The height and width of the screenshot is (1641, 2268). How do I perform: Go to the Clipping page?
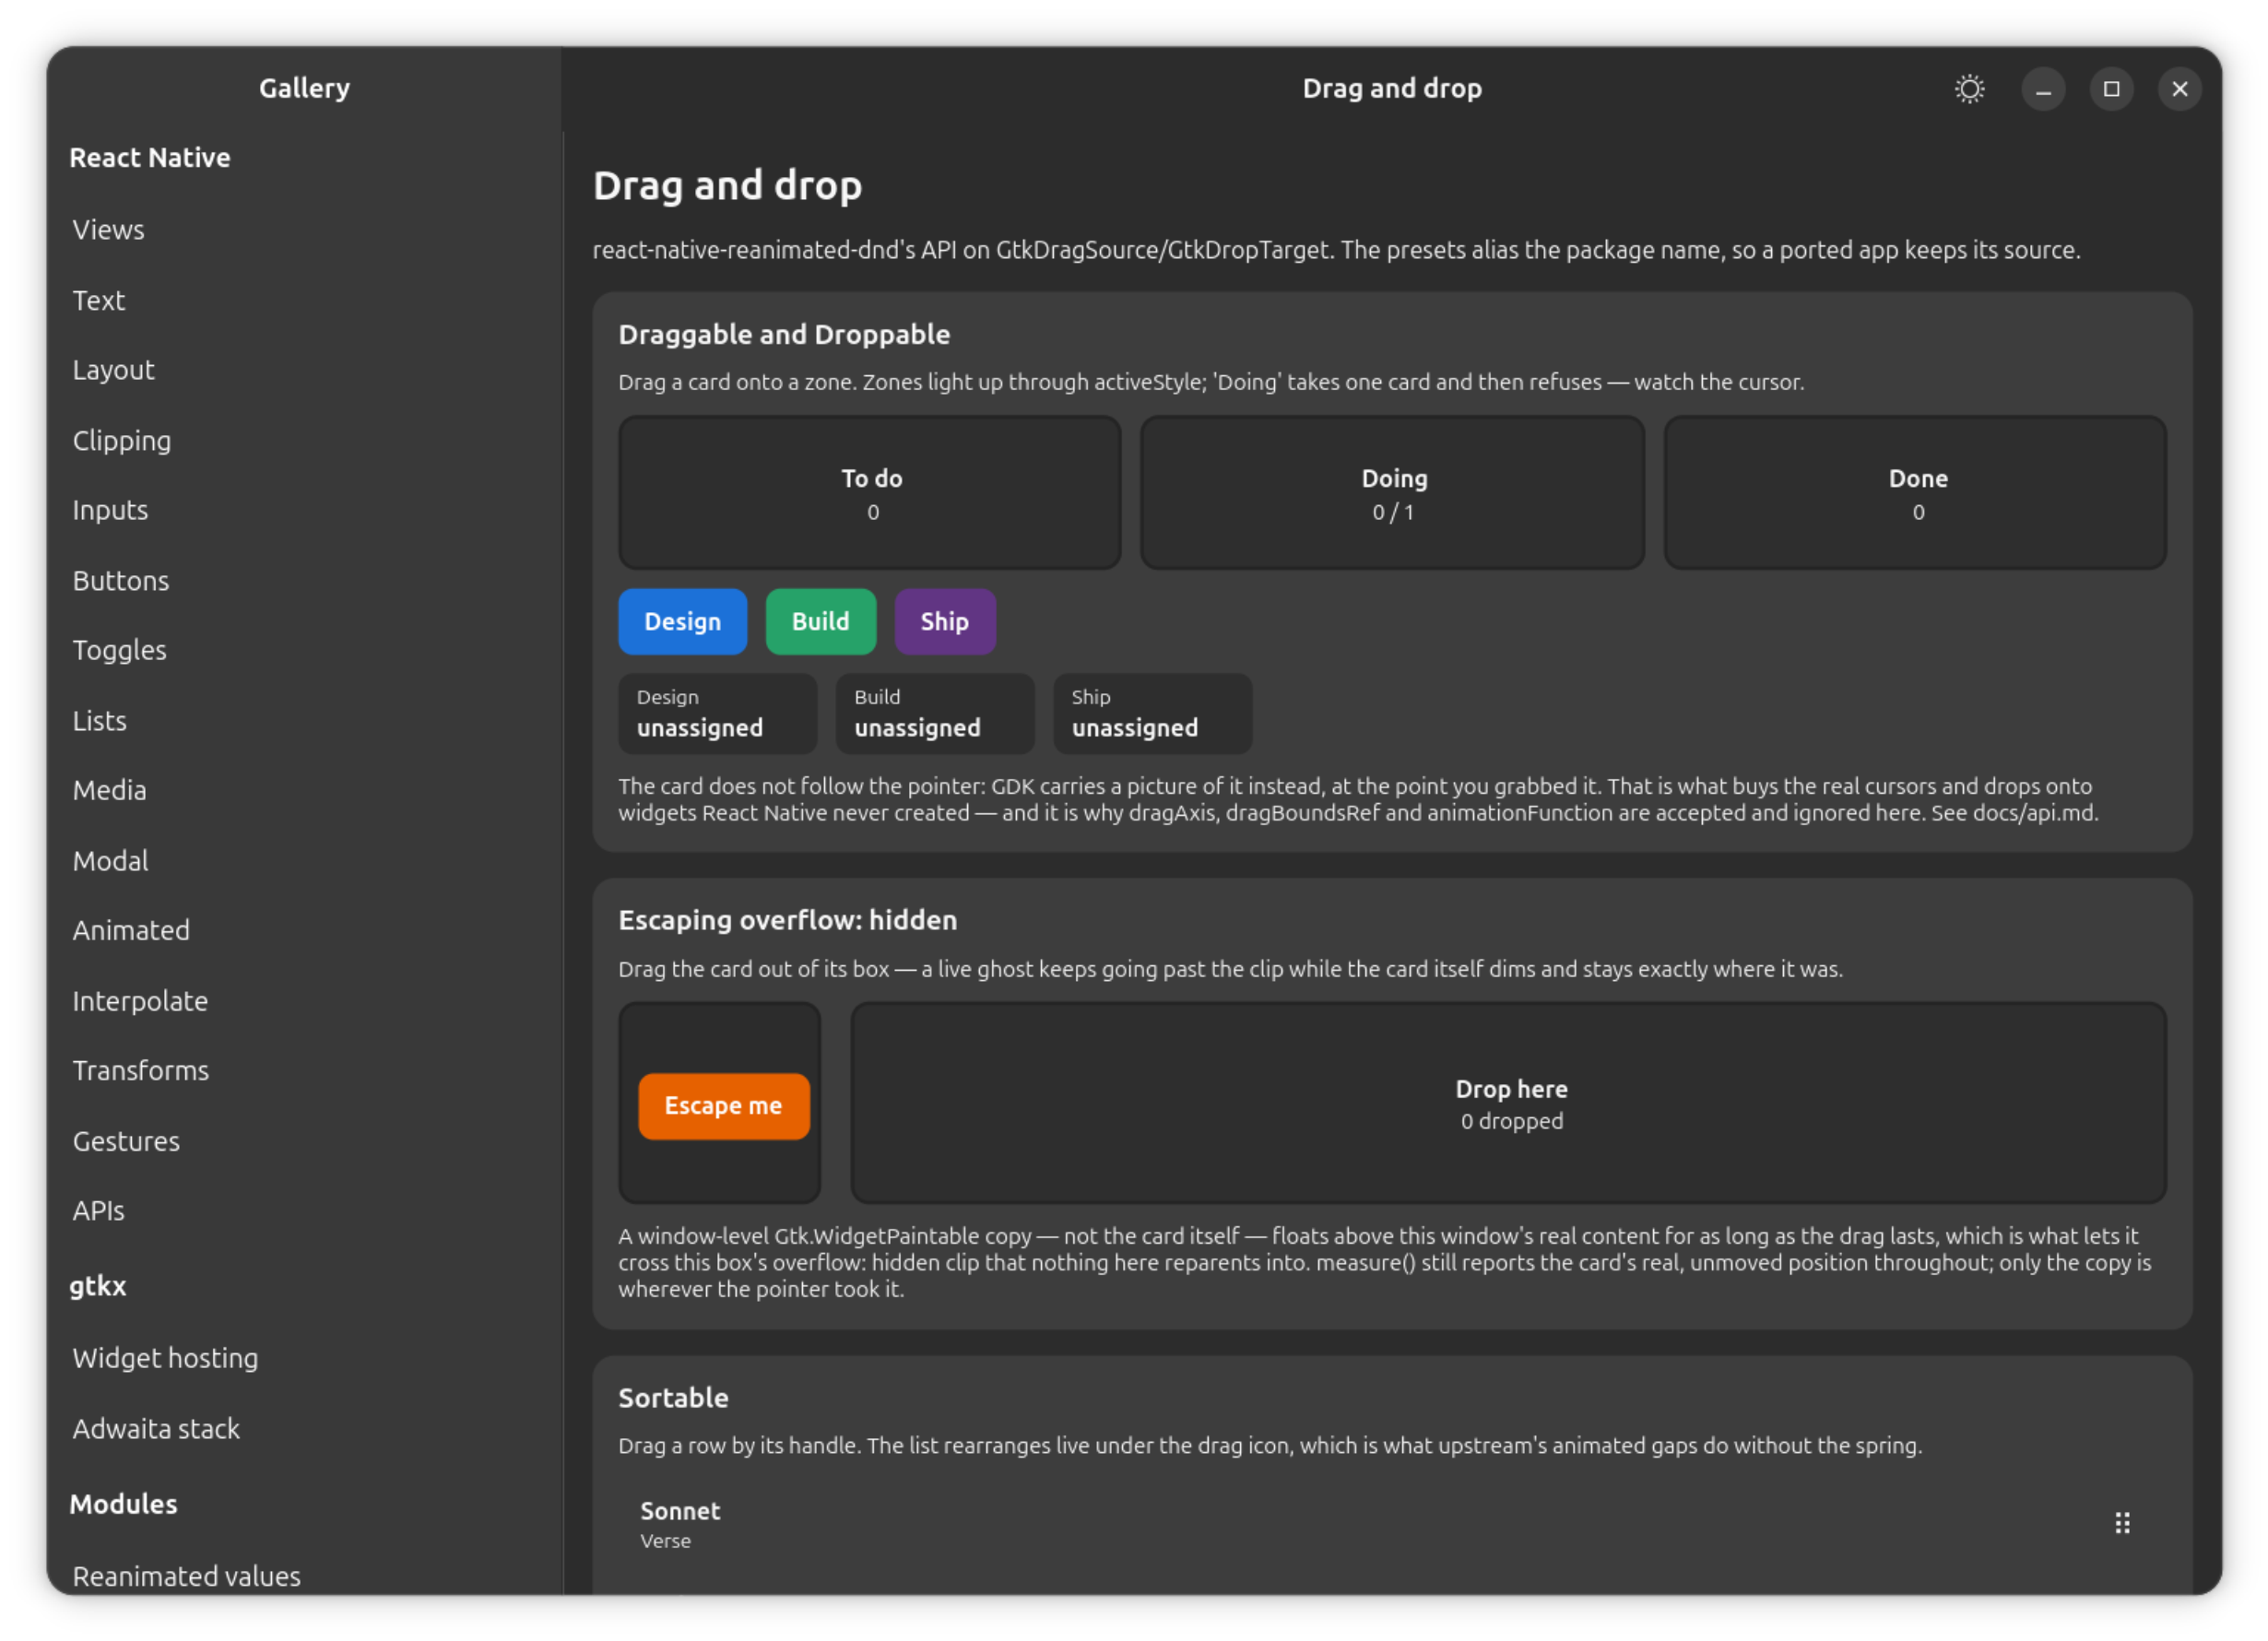coord(304,440)
